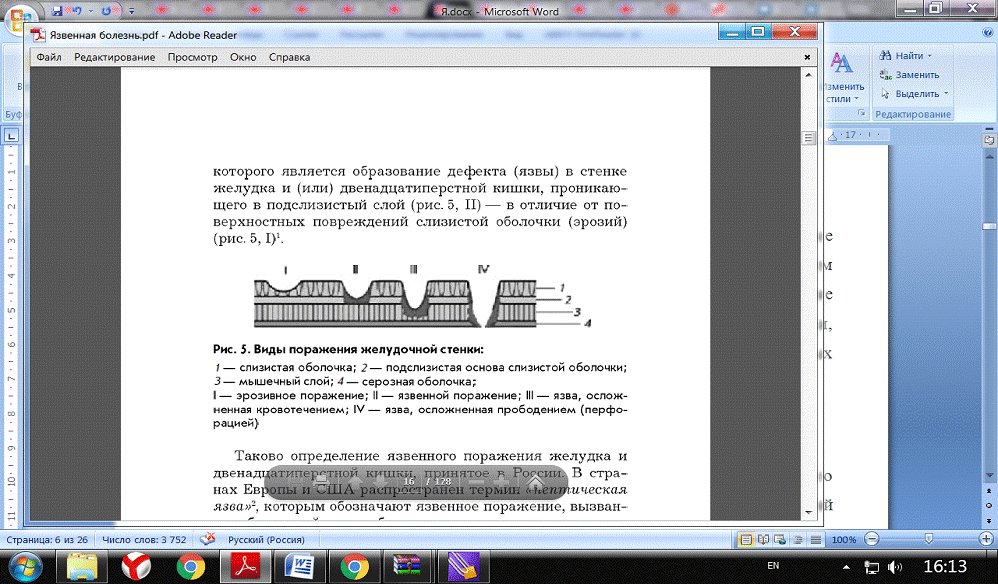998x584 pixels.
Task: Switch to Microsoft Word taskbar icon
Action: pos(298,567)
